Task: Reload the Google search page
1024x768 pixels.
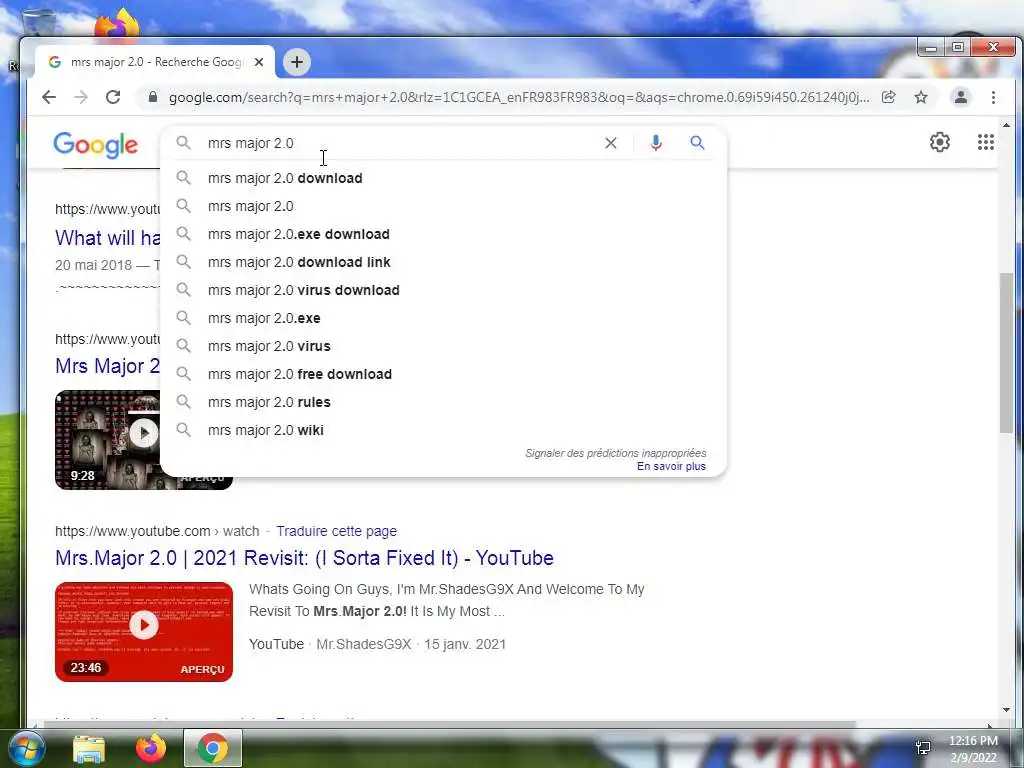Action: [113, 97]
